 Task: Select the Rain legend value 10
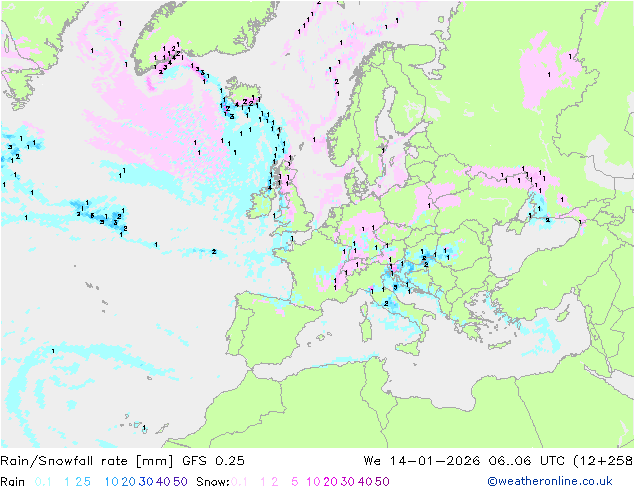coord(111,482)
